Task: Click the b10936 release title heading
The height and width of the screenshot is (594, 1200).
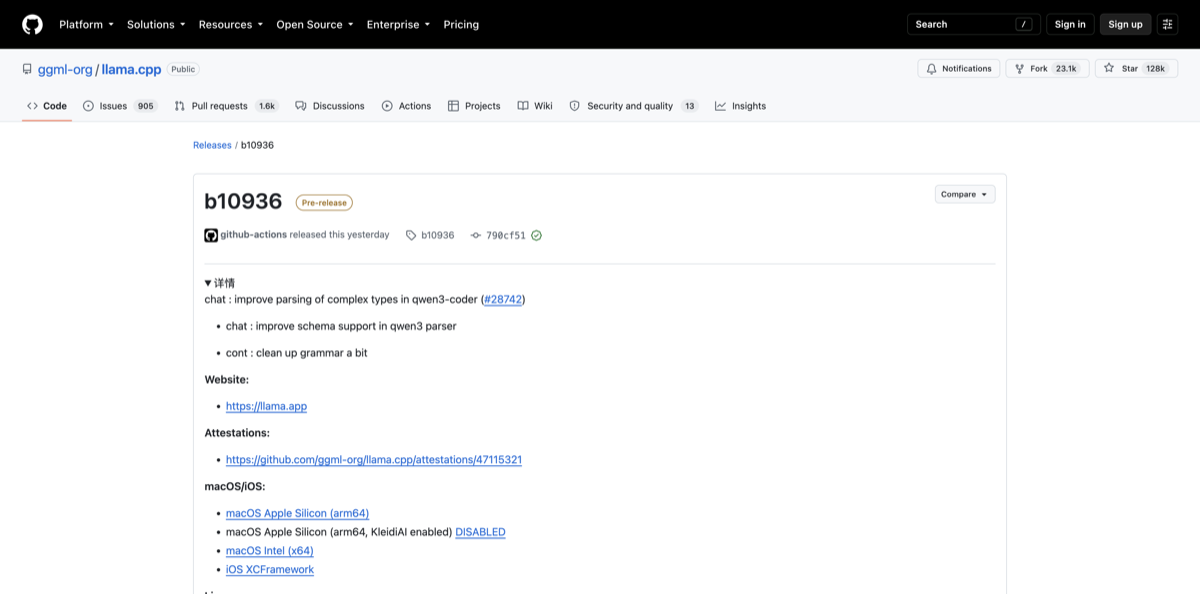Action: coord(243,201)
